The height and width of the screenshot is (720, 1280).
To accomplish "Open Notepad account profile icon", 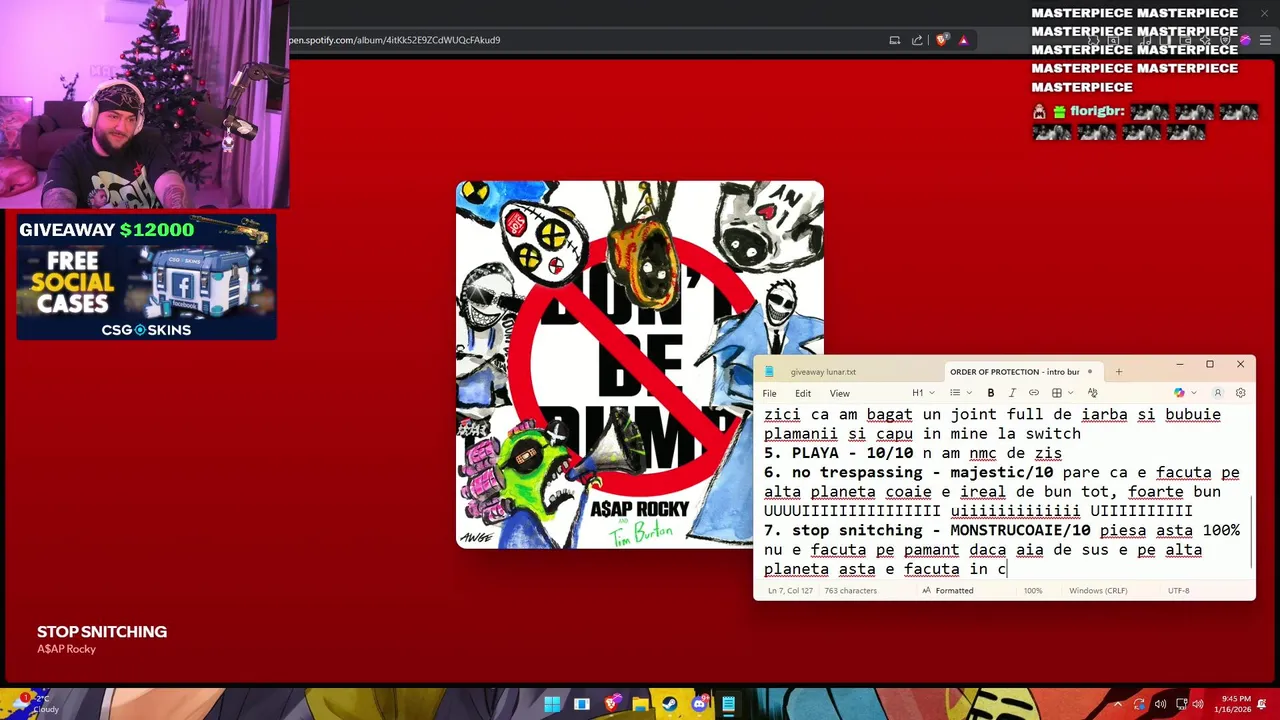I will coord(1217,393).
